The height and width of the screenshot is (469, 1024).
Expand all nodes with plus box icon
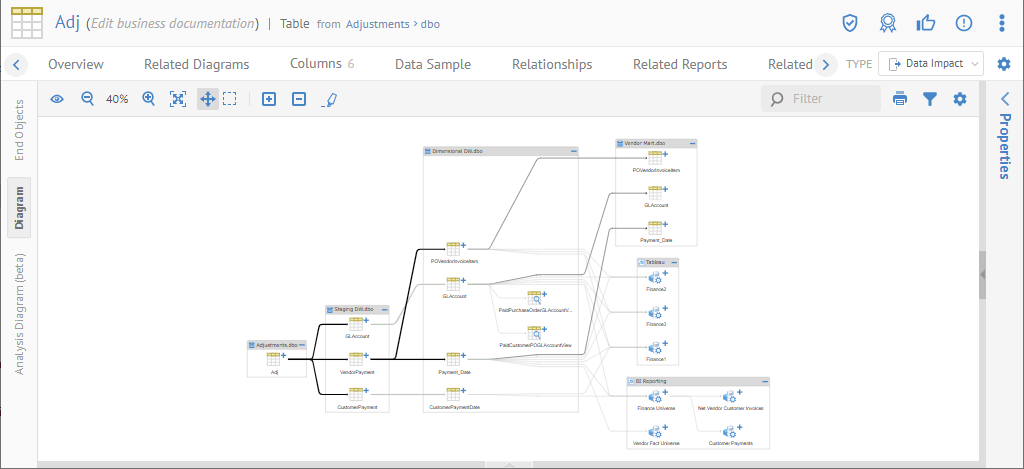(268, 99)
